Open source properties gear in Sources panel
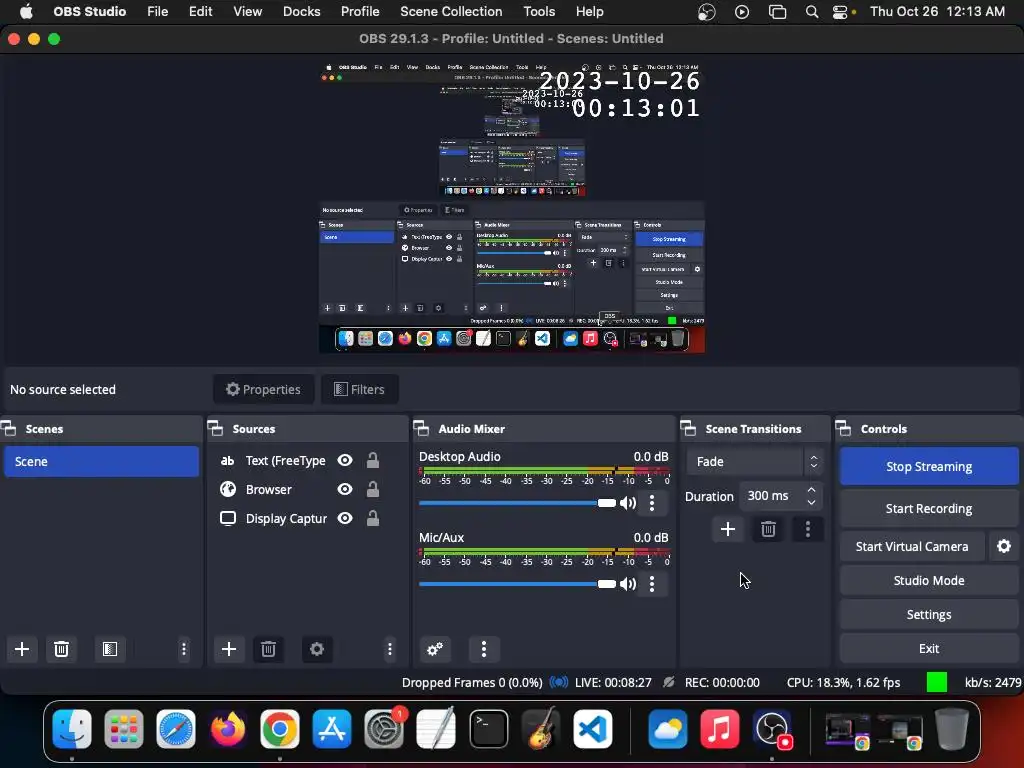Image resolution: width=1024 pixels, height=768 pixels. tap(317, 648)
